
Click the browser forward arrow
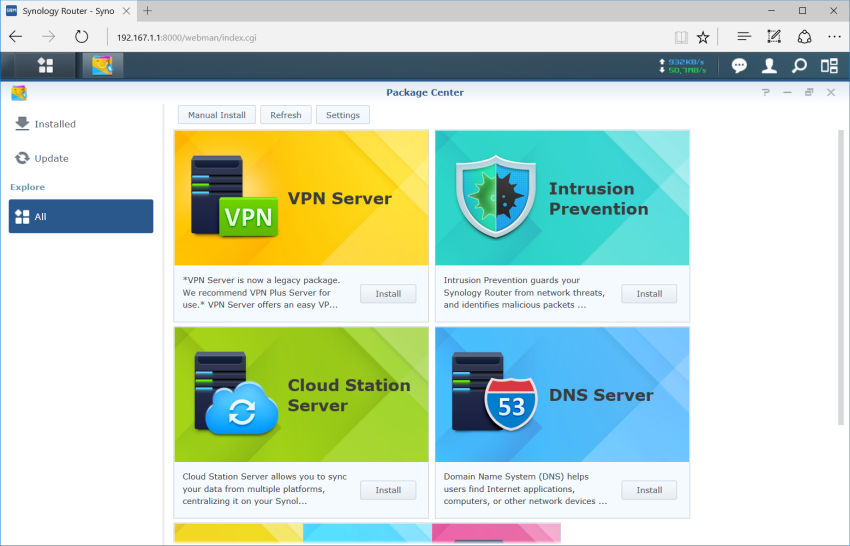48,37
